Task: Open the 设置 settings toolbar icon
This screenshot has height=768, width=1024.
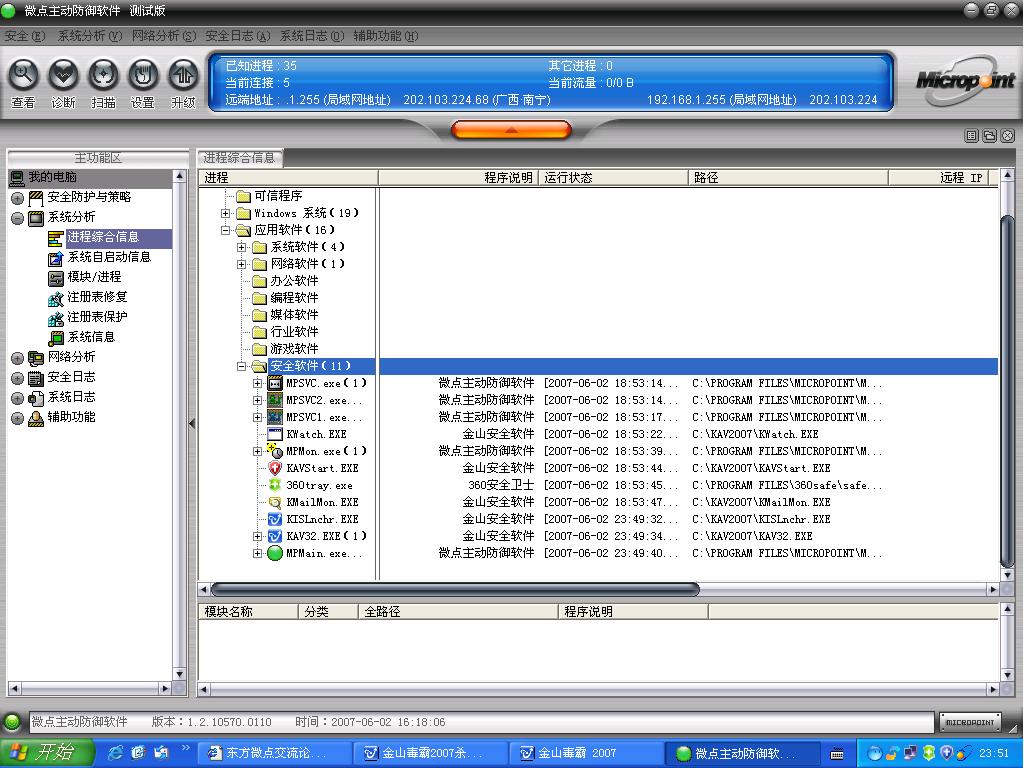Action: 143,76
